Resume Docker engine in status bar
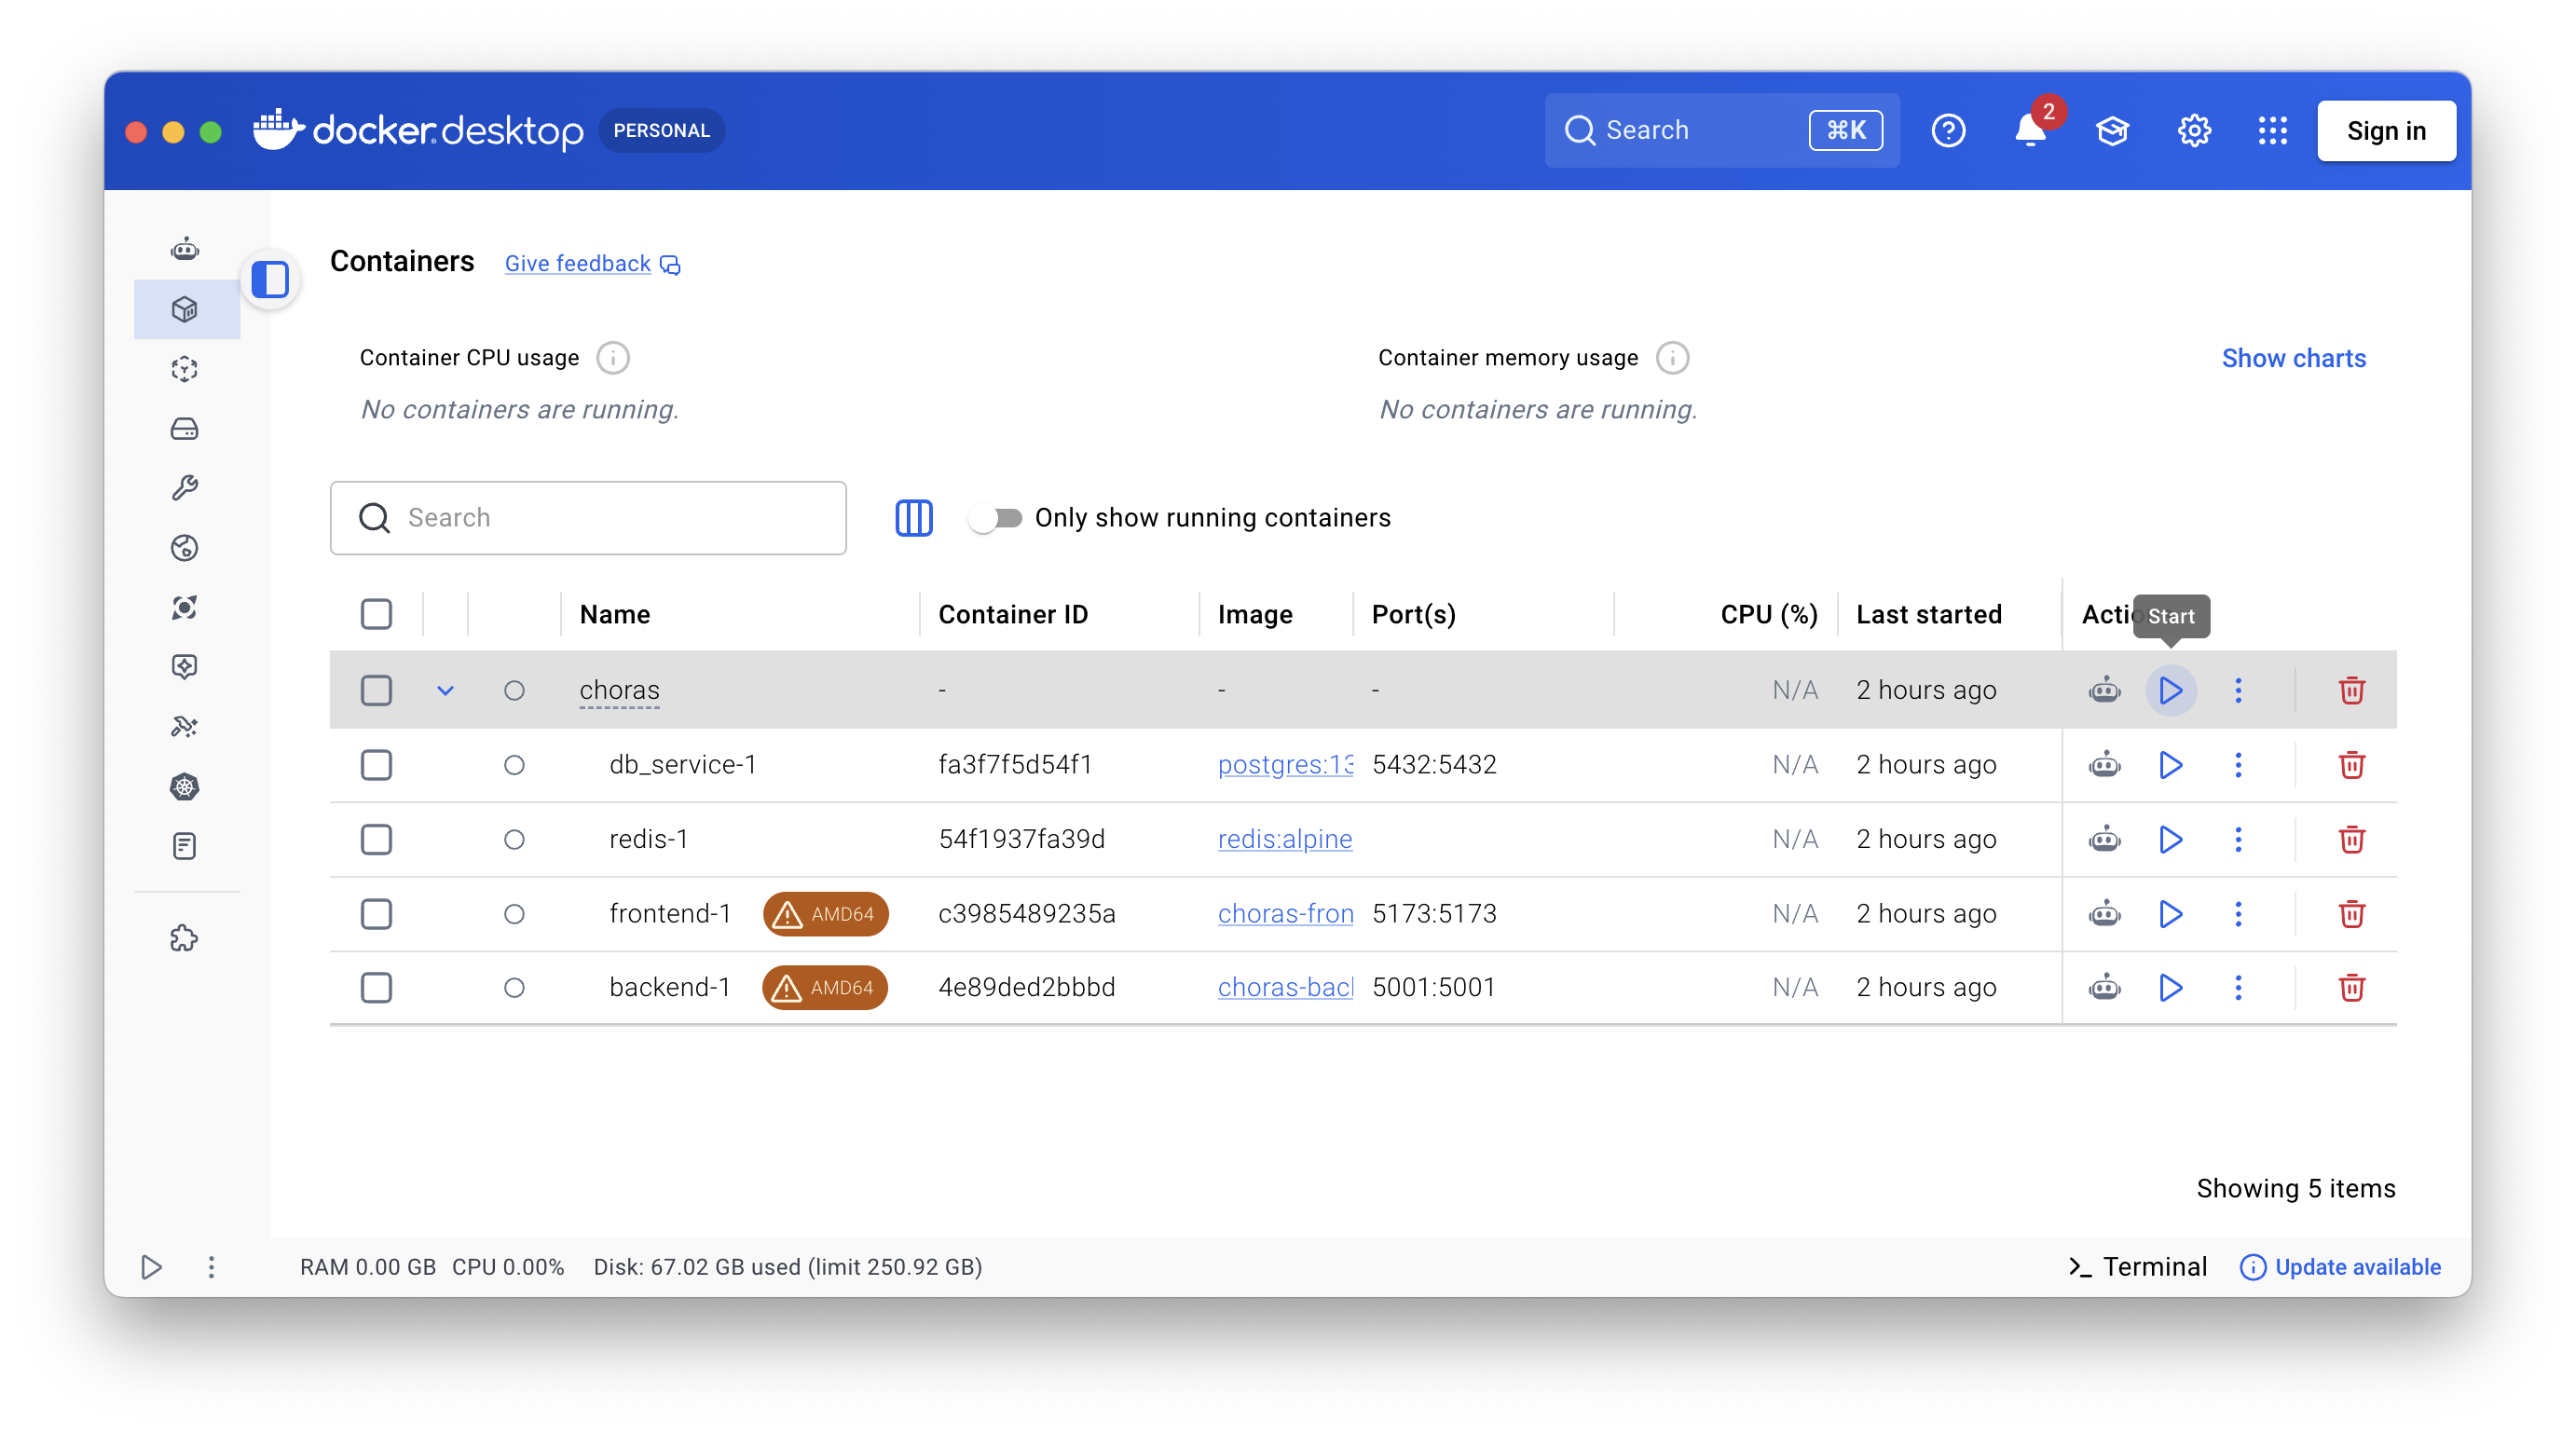The height and width of the screenshot is (1435, 2576). 151,1267
